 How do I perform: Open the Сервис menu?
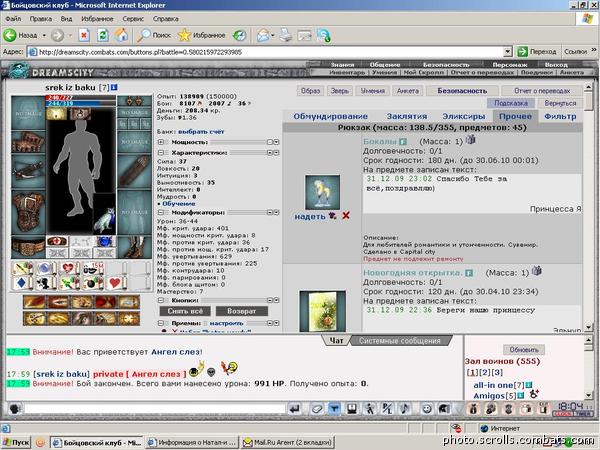[133, 19]
